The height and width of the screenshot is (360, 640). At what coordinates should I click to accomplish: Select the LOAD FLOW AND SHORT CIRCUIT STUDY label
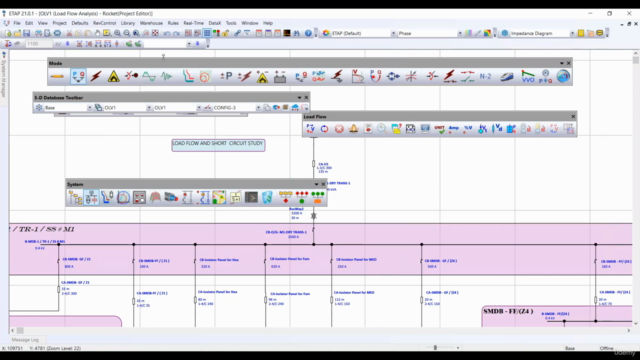(218, 144)
